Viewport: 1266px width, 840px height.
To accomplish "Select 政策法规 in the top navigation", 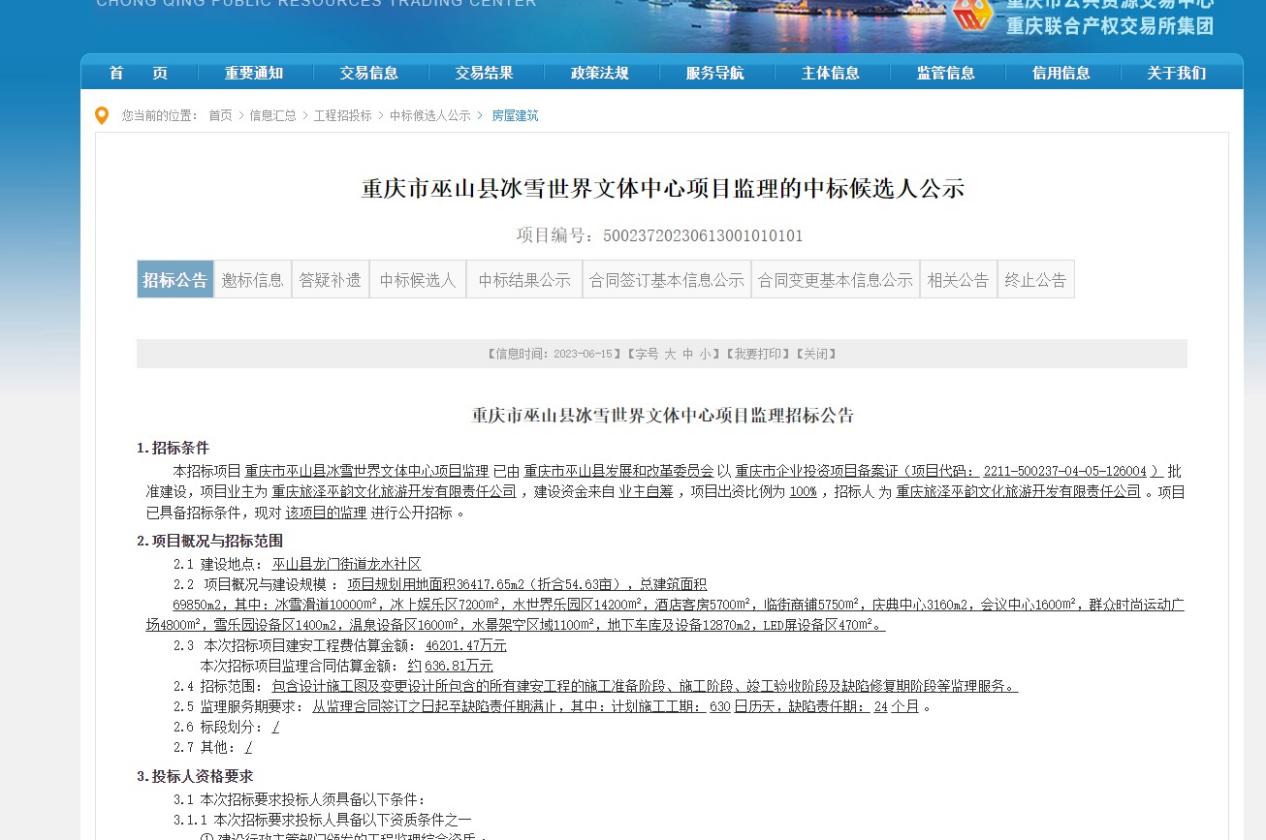I will pos(600,73).
